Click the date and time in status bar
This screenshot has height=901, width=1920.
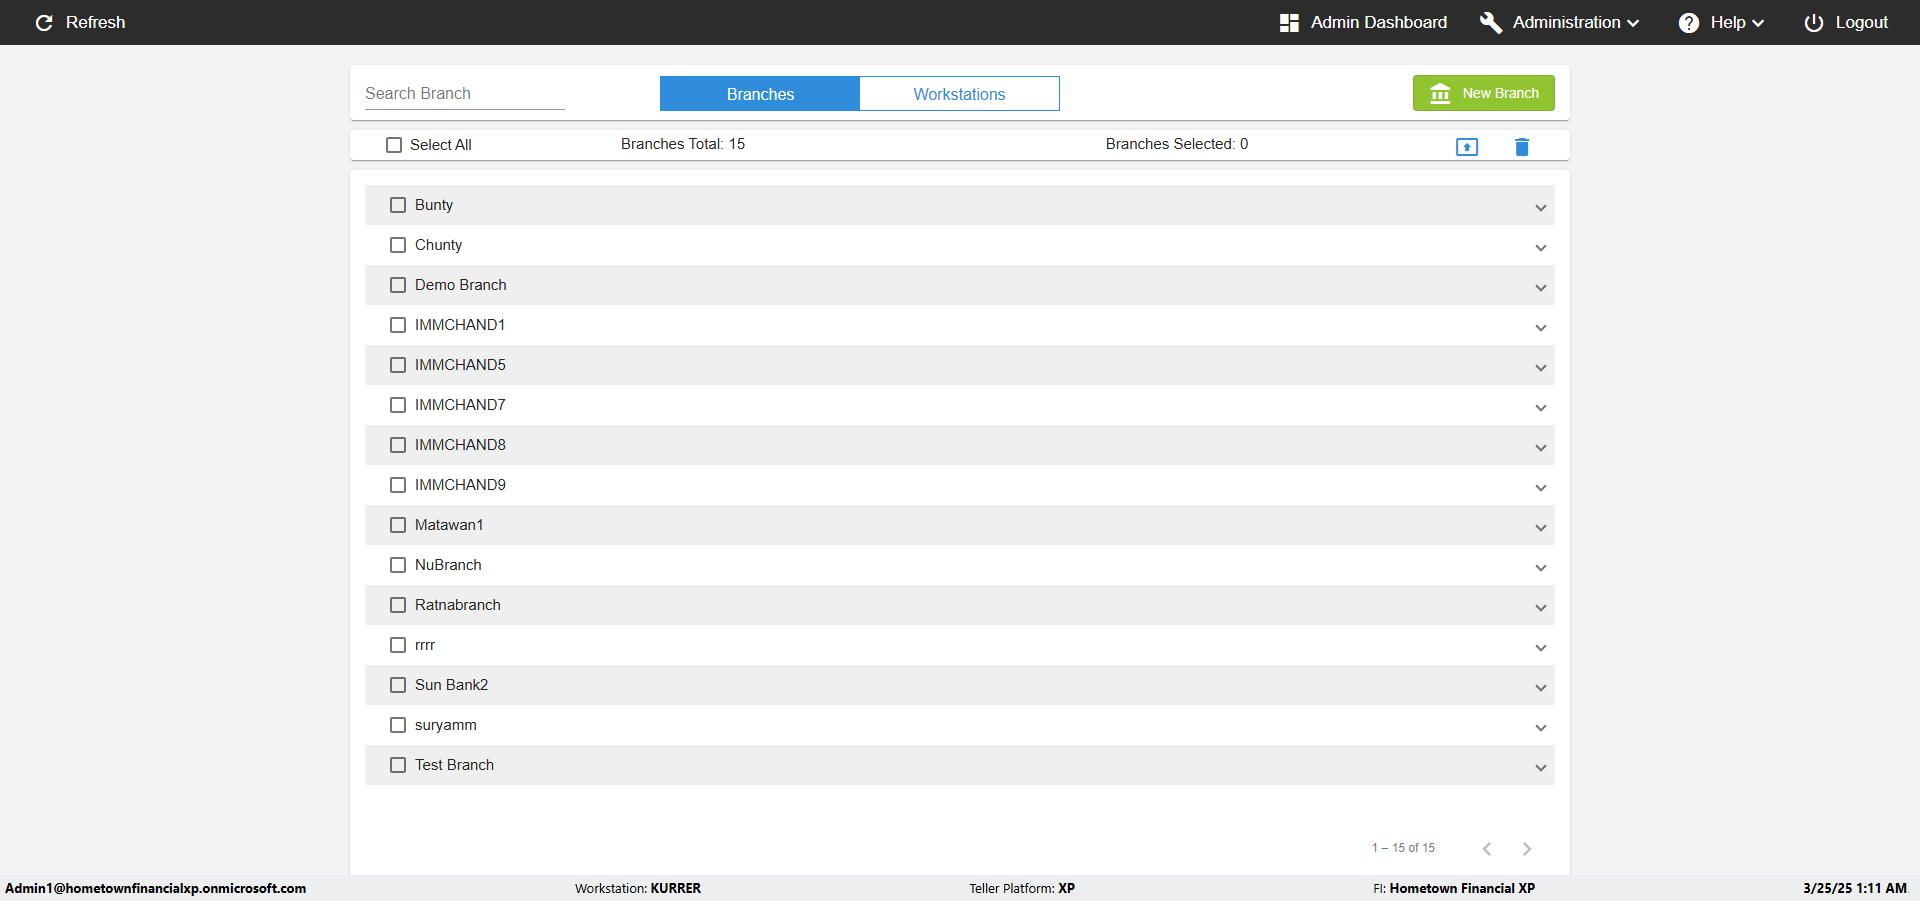pos(1855,888)
